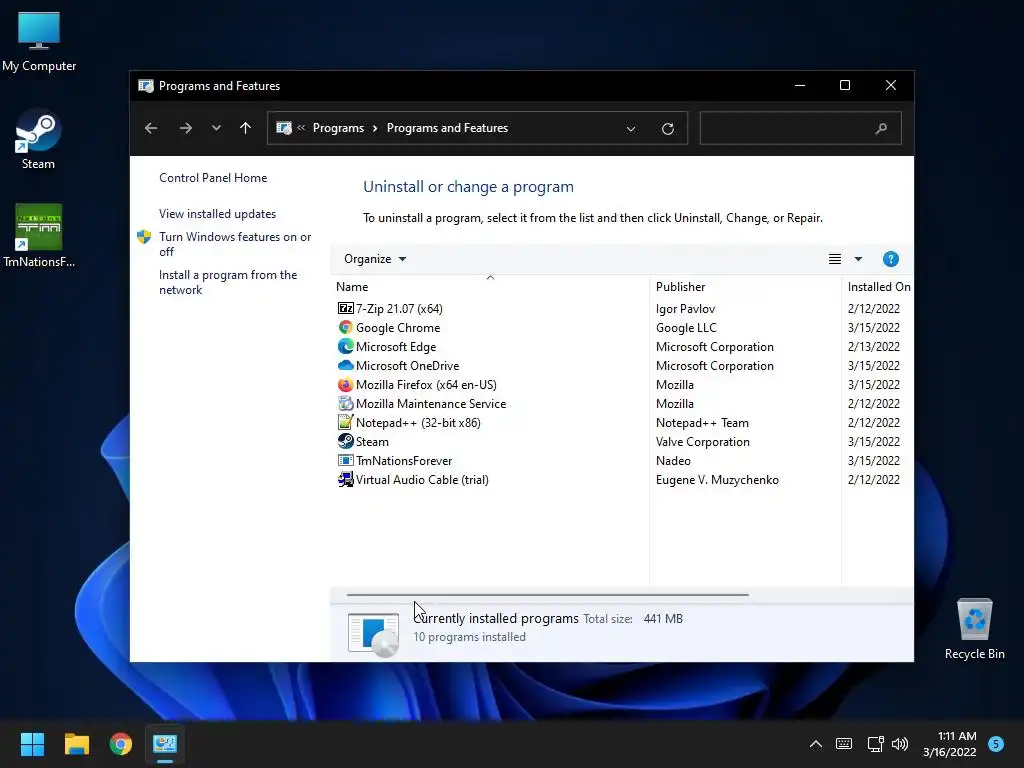Click publisher Nadeo
Screen dimensions: 1024x768
click(x=673, y=460)
